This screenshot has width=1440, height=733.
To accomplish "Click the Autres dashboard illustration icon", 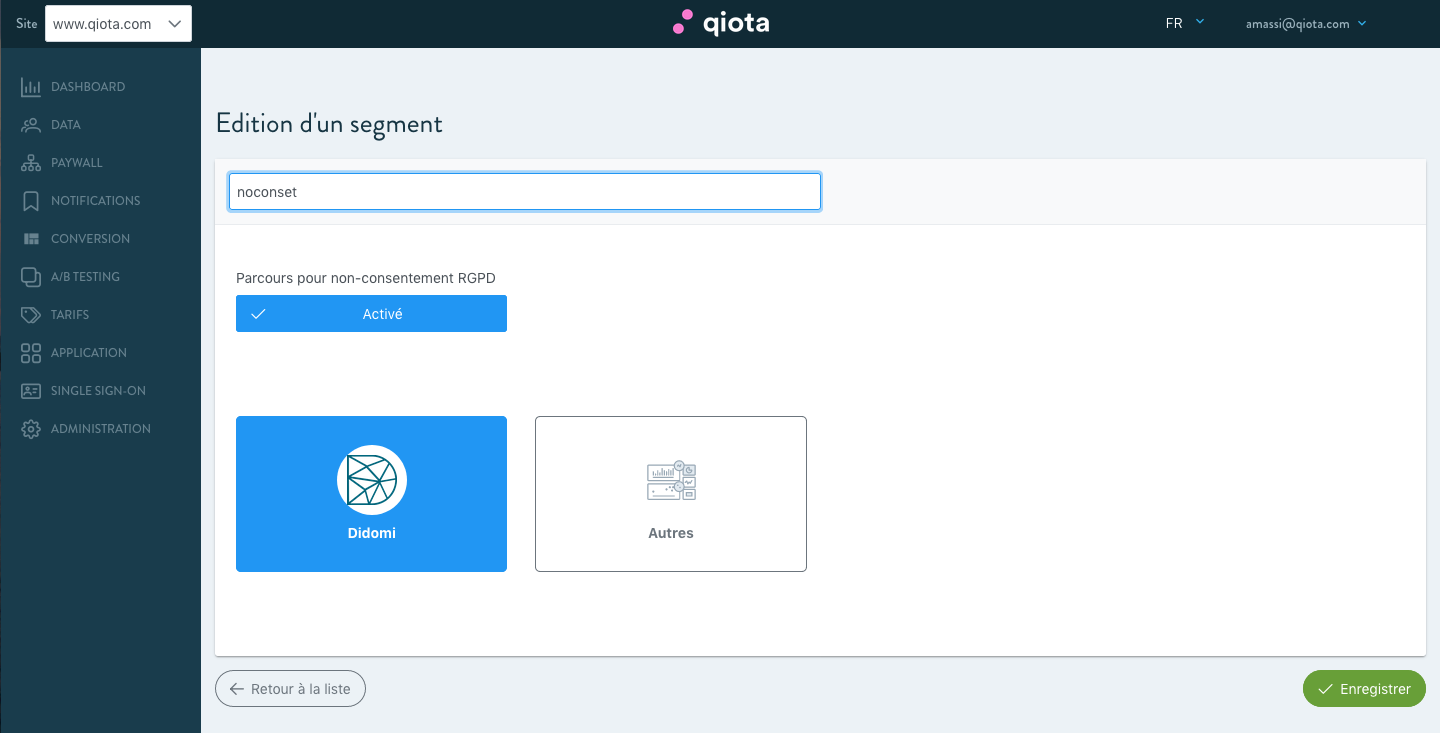I will coord(671,480).
